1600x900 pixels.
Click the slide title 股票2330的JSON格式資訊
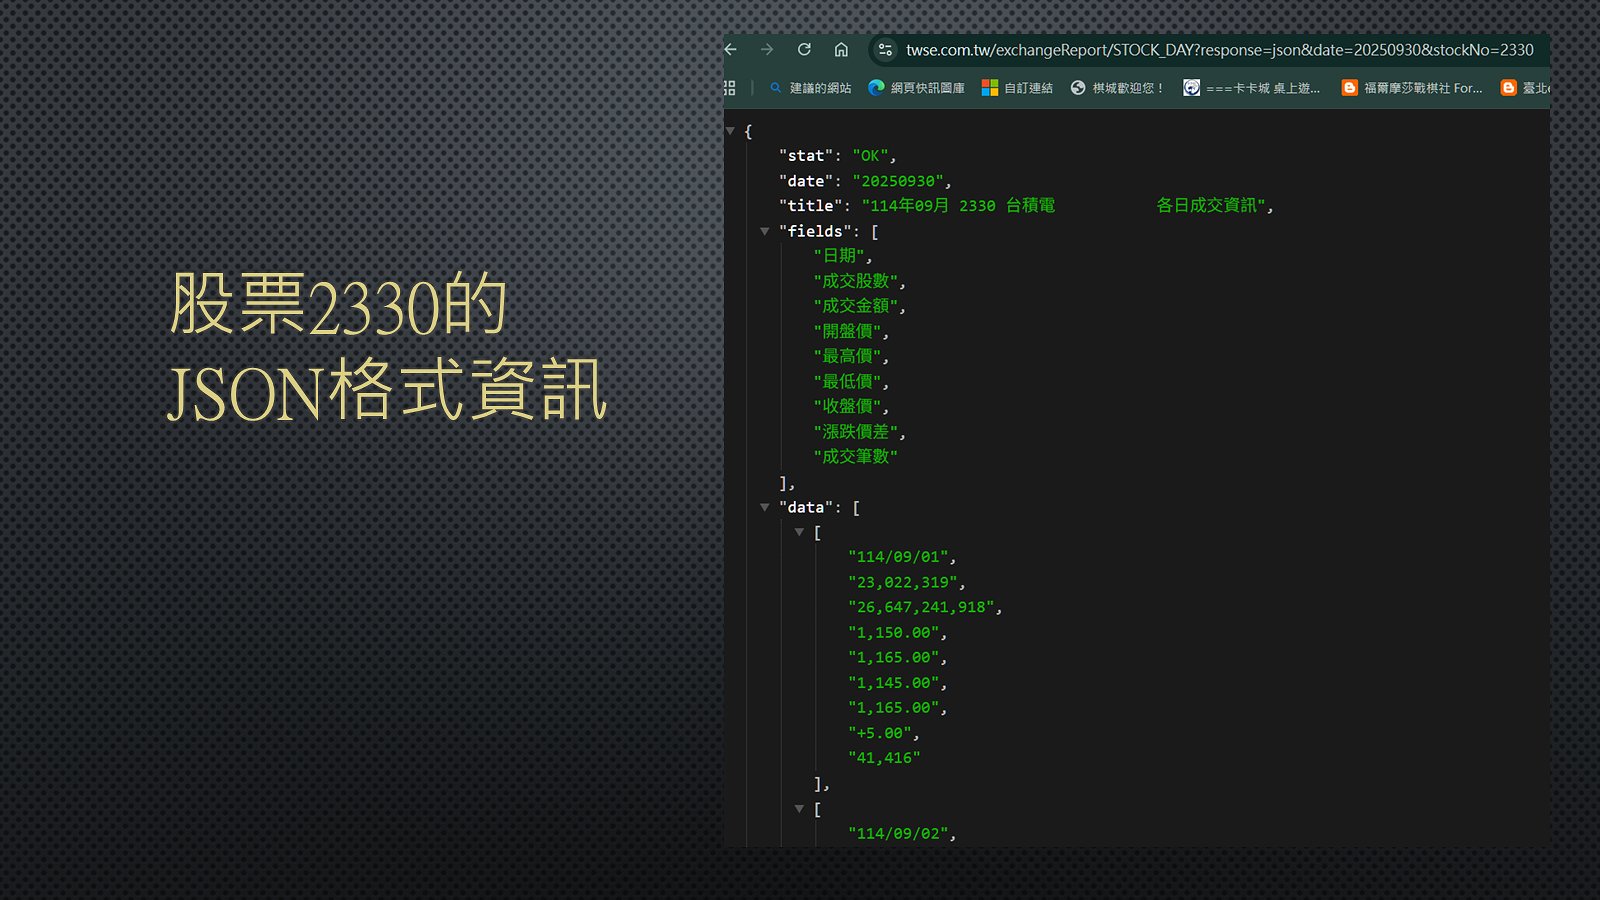click(387, 346)
